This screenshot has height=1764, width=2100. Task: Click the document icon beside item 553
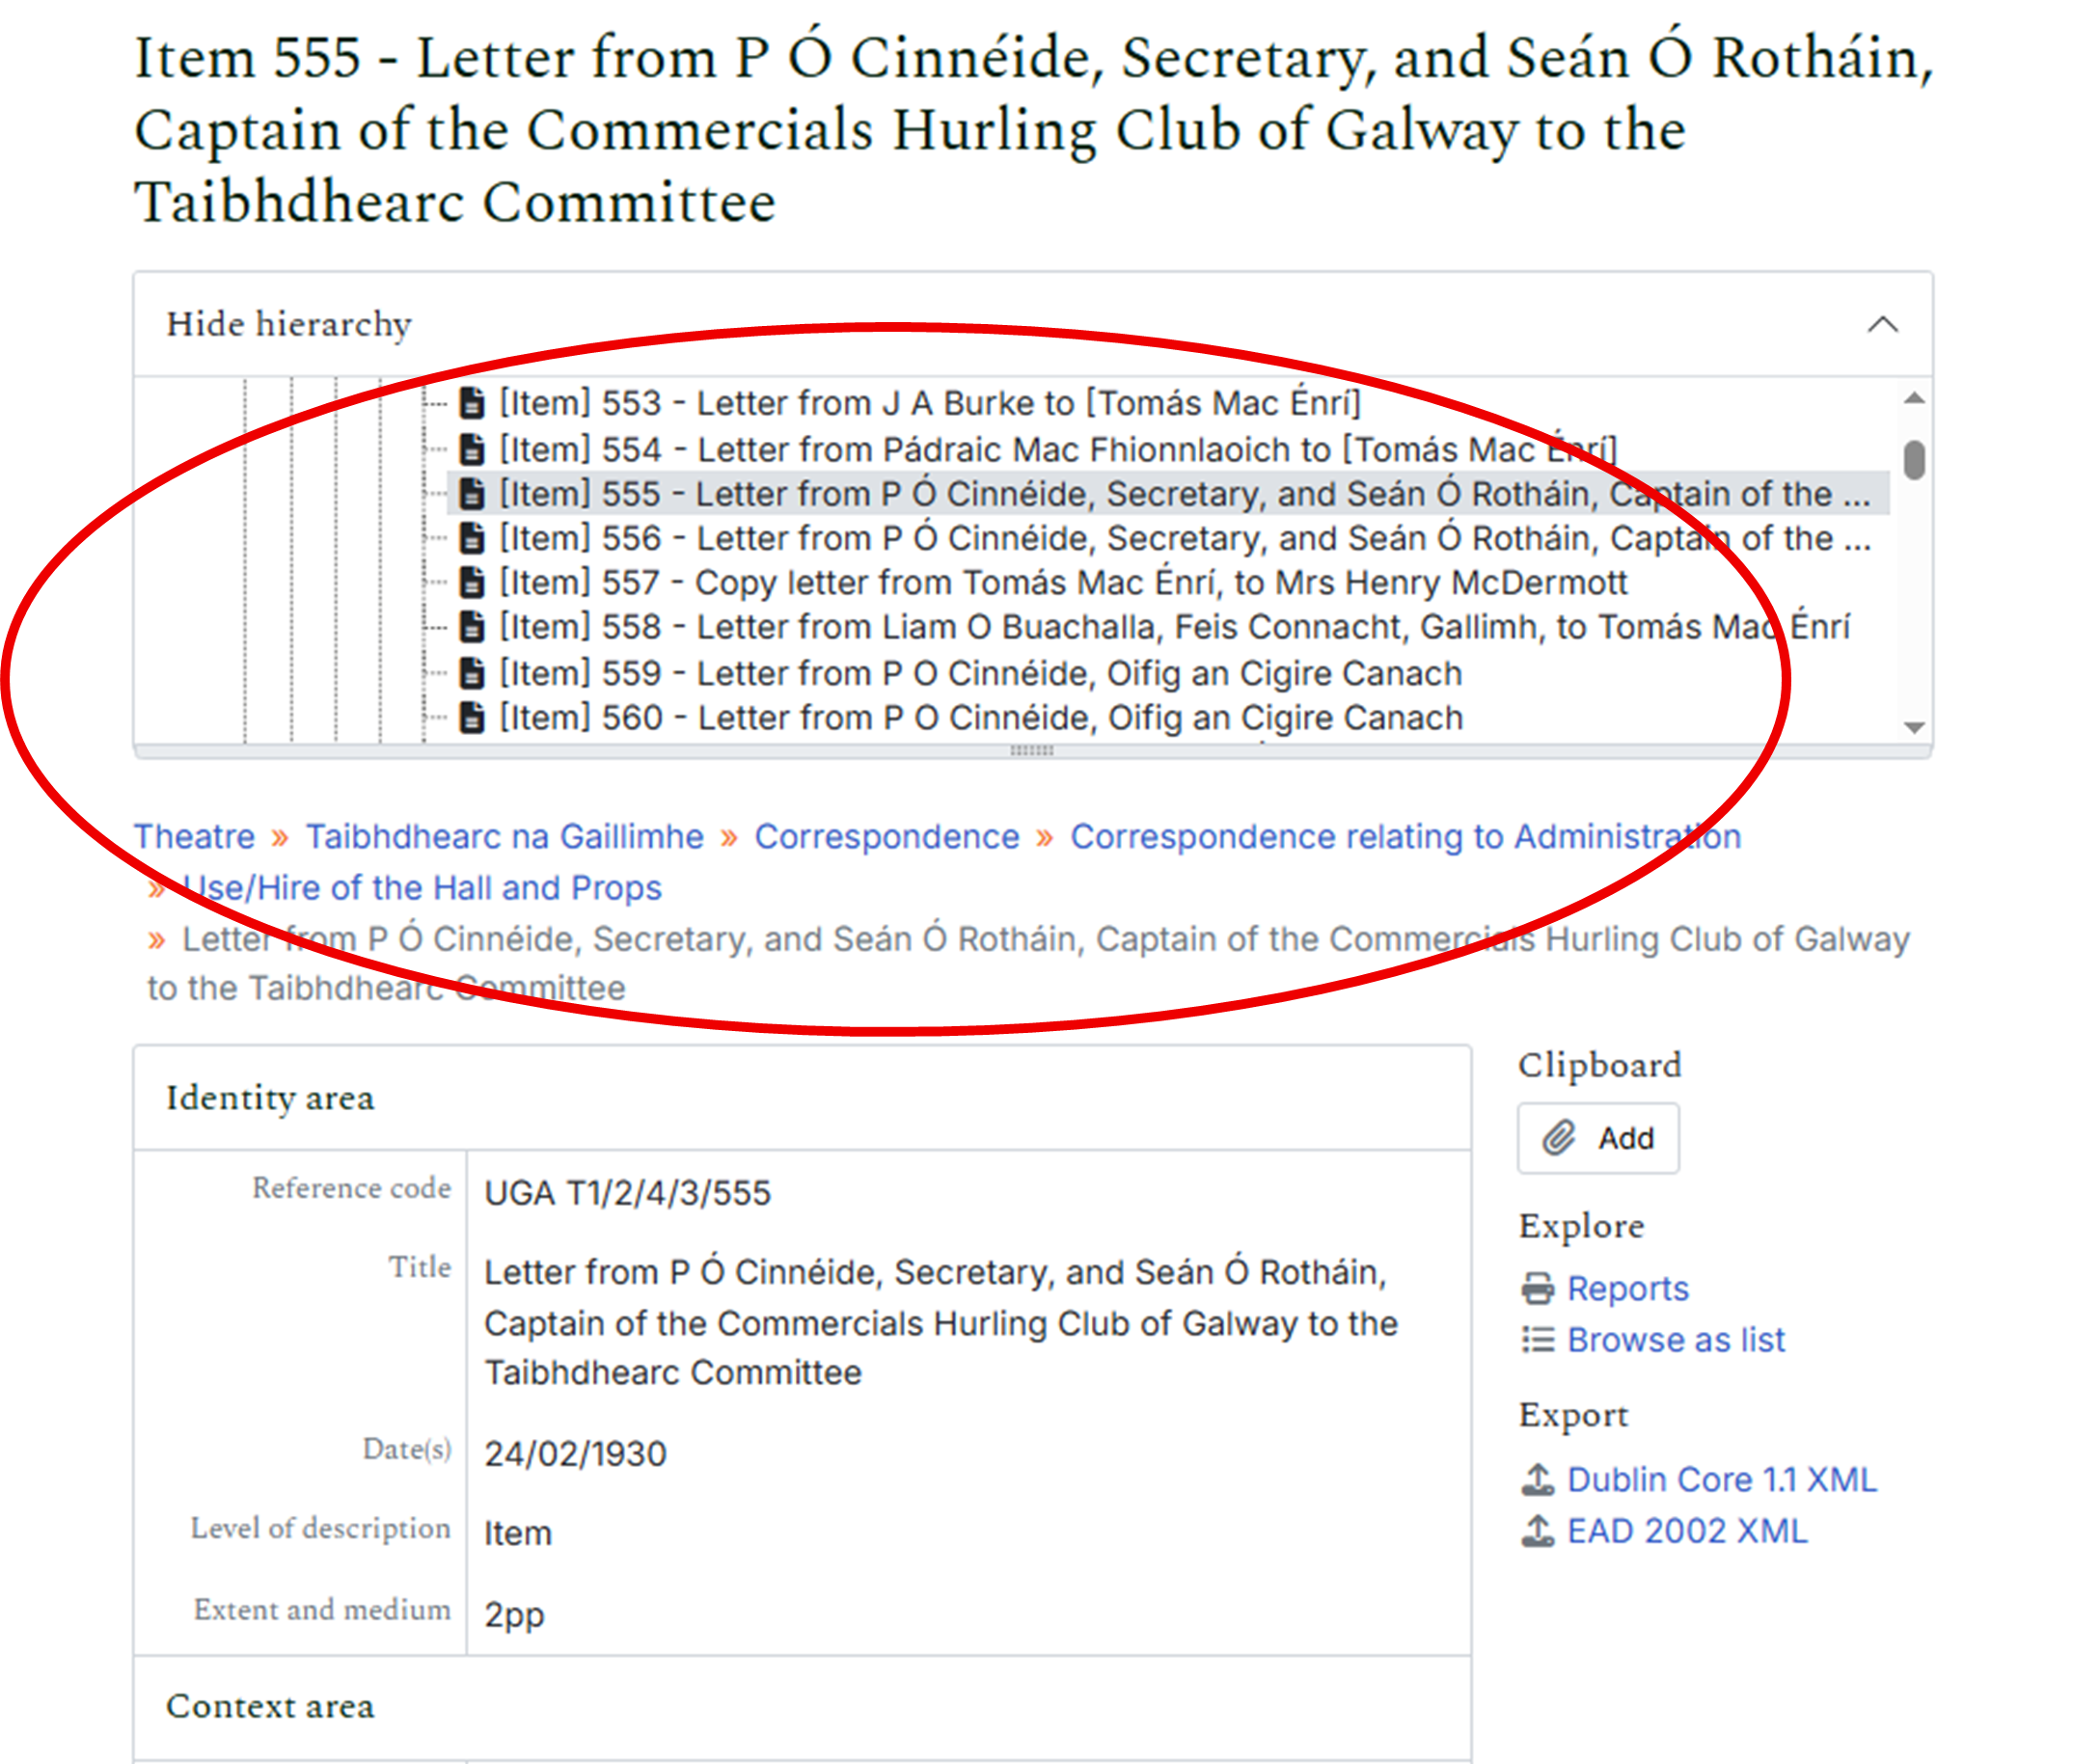coord(471,403)
